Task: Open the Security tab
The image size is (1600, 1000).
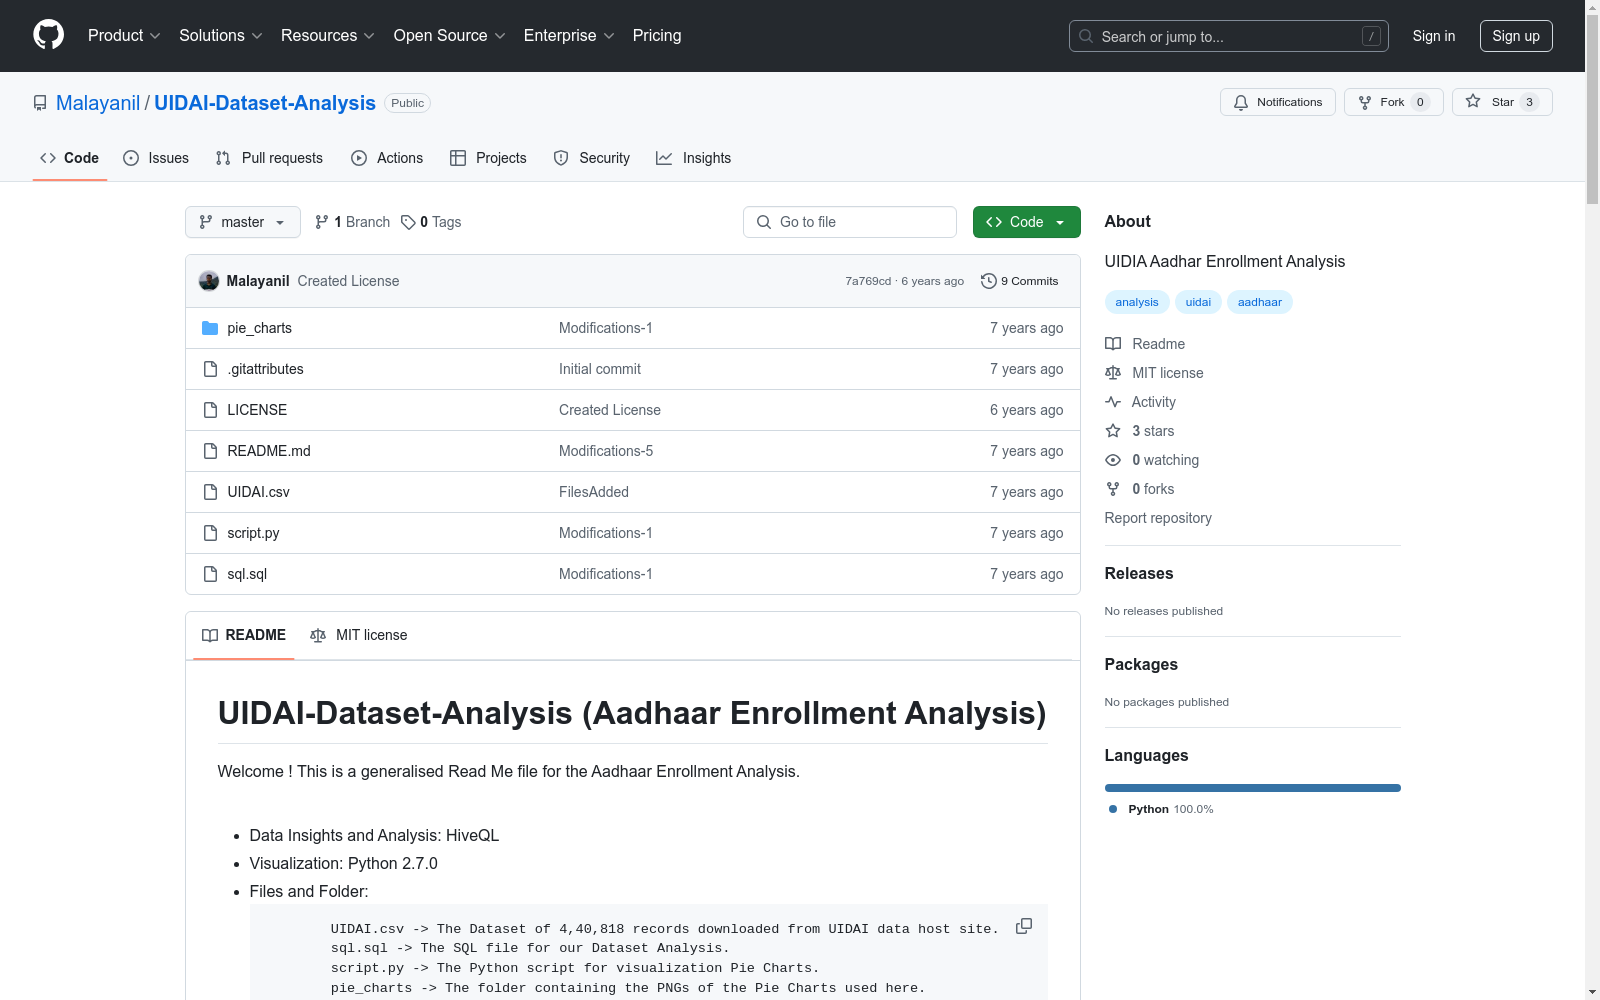Action: [x=592, y=158]
